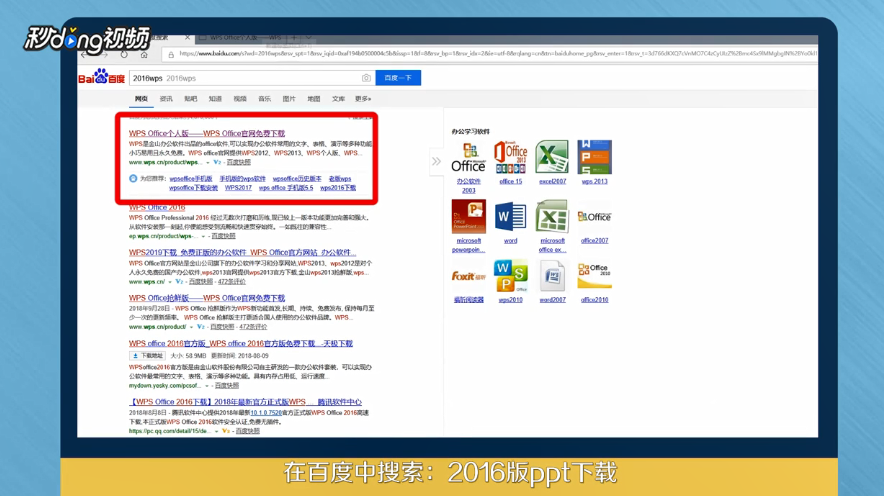Click the wpsoffice下载安装 related link
This screenshot has width=884, height=496.
tap(193, 188)
